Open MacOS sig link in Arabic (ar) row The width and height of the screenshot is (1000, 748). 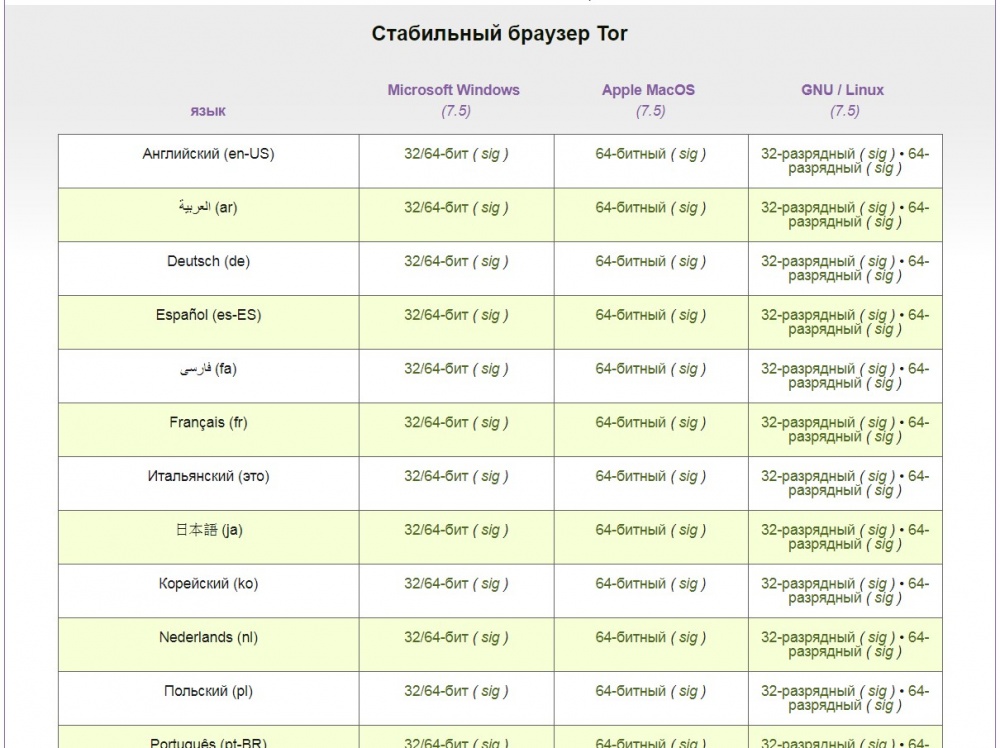point(688,208)
